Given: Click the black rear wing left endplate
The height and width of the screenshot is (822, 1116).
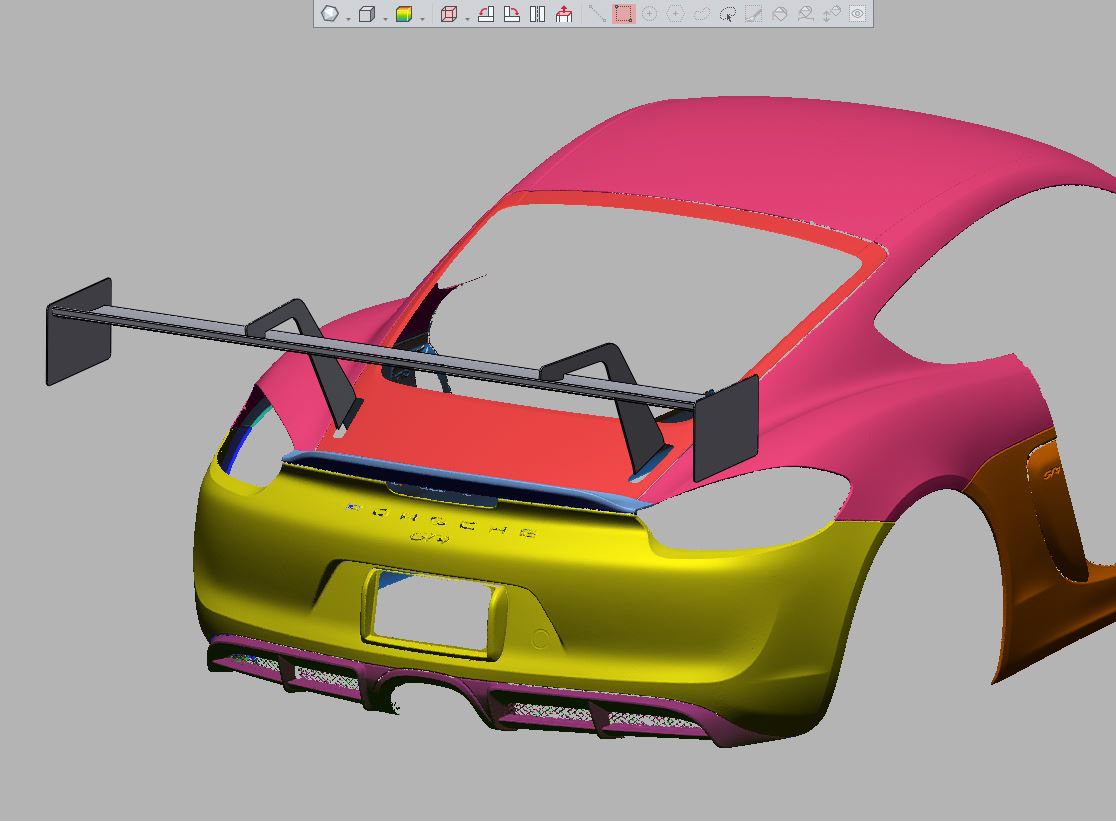Looking at the screenshot, I should 79,332.
